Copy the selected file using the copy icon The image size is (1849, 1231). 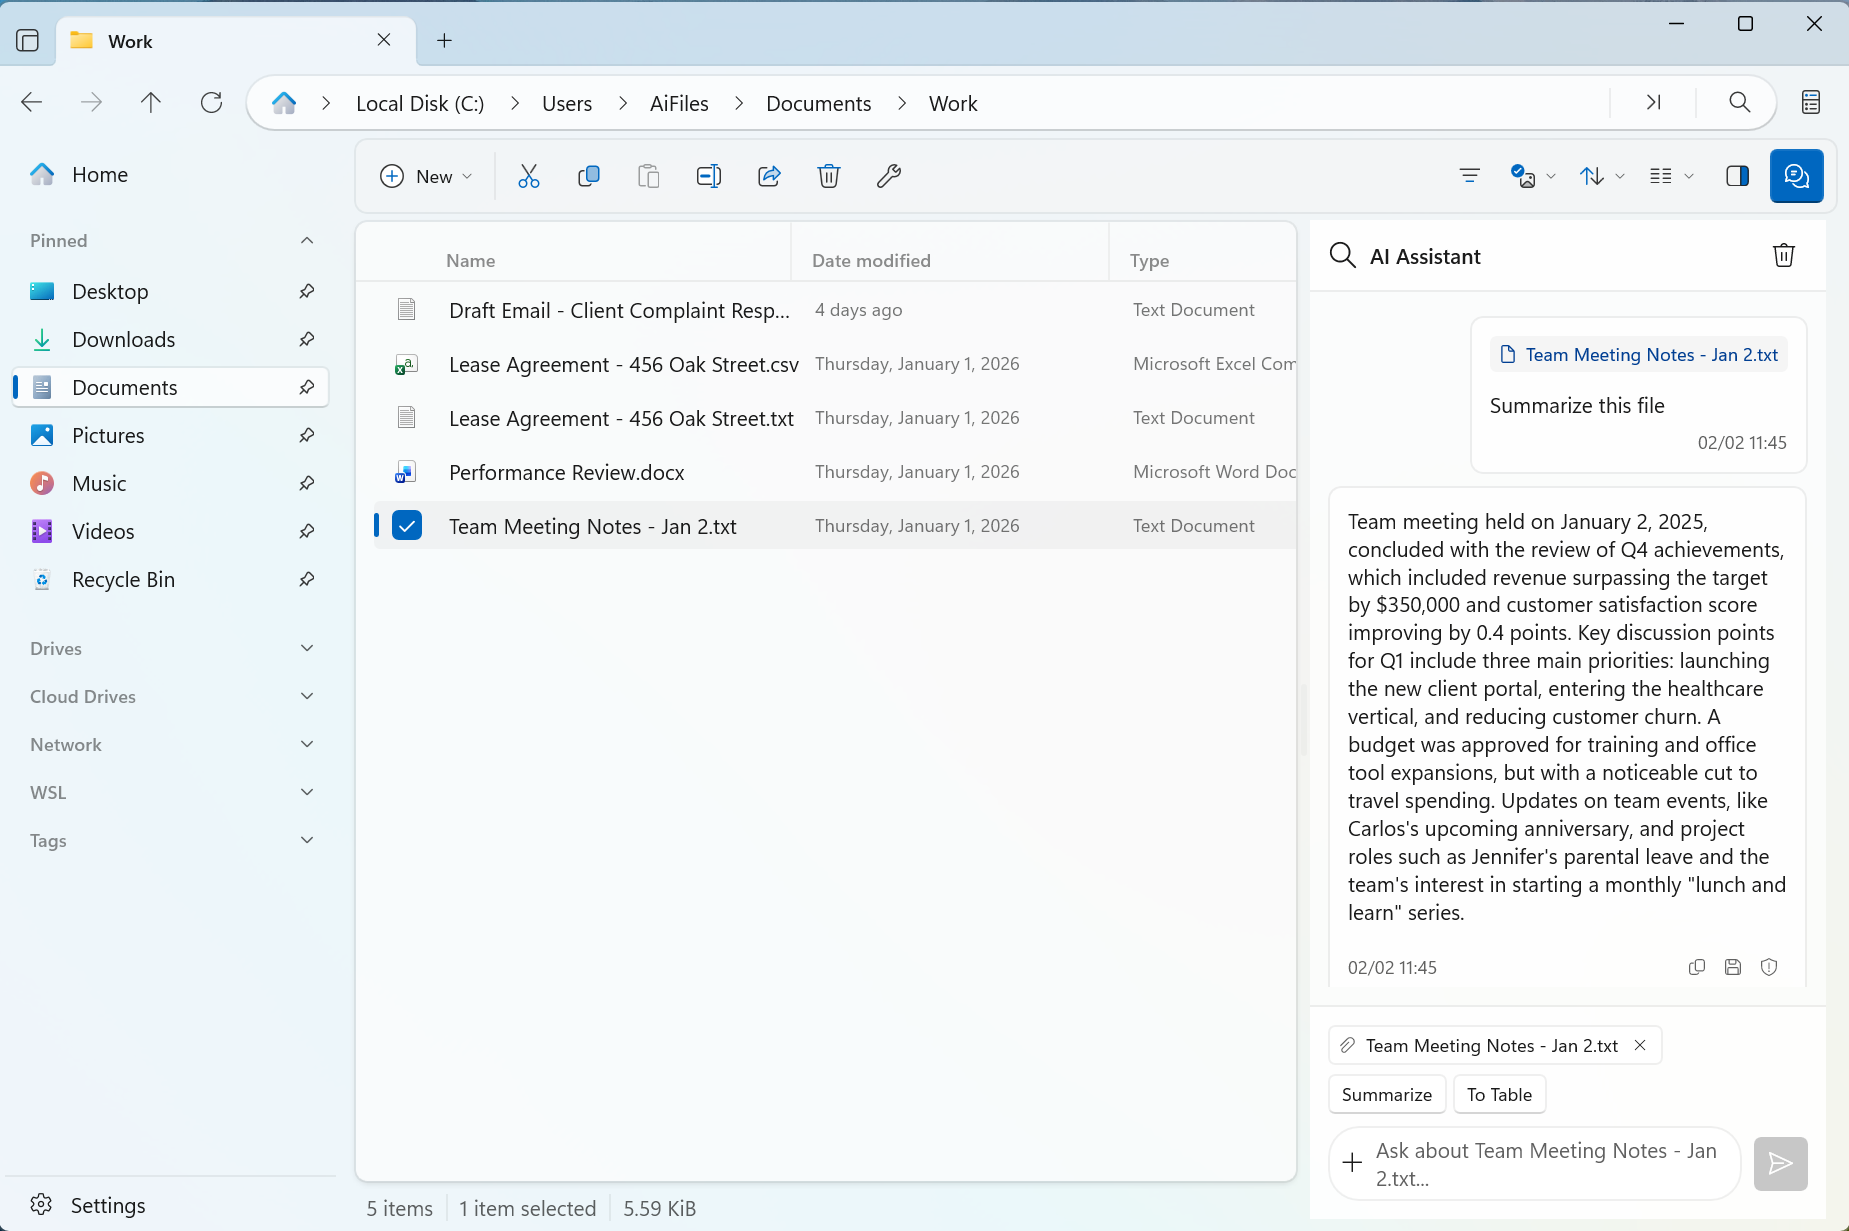pyautogui.click(x=589, y=177)
